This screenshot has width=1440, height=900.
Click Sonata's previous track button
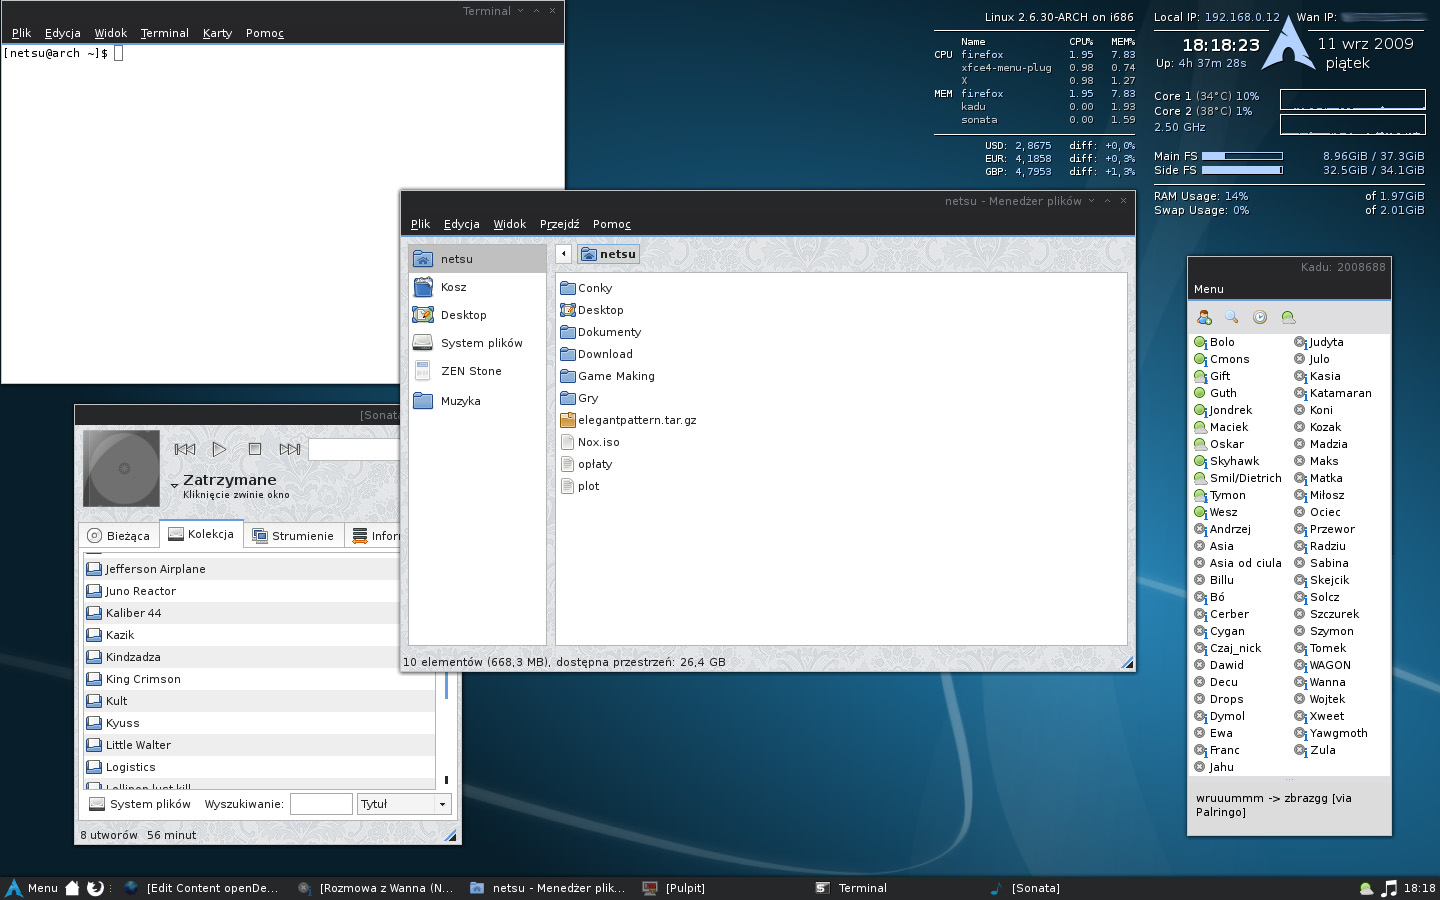click(185, 449)
